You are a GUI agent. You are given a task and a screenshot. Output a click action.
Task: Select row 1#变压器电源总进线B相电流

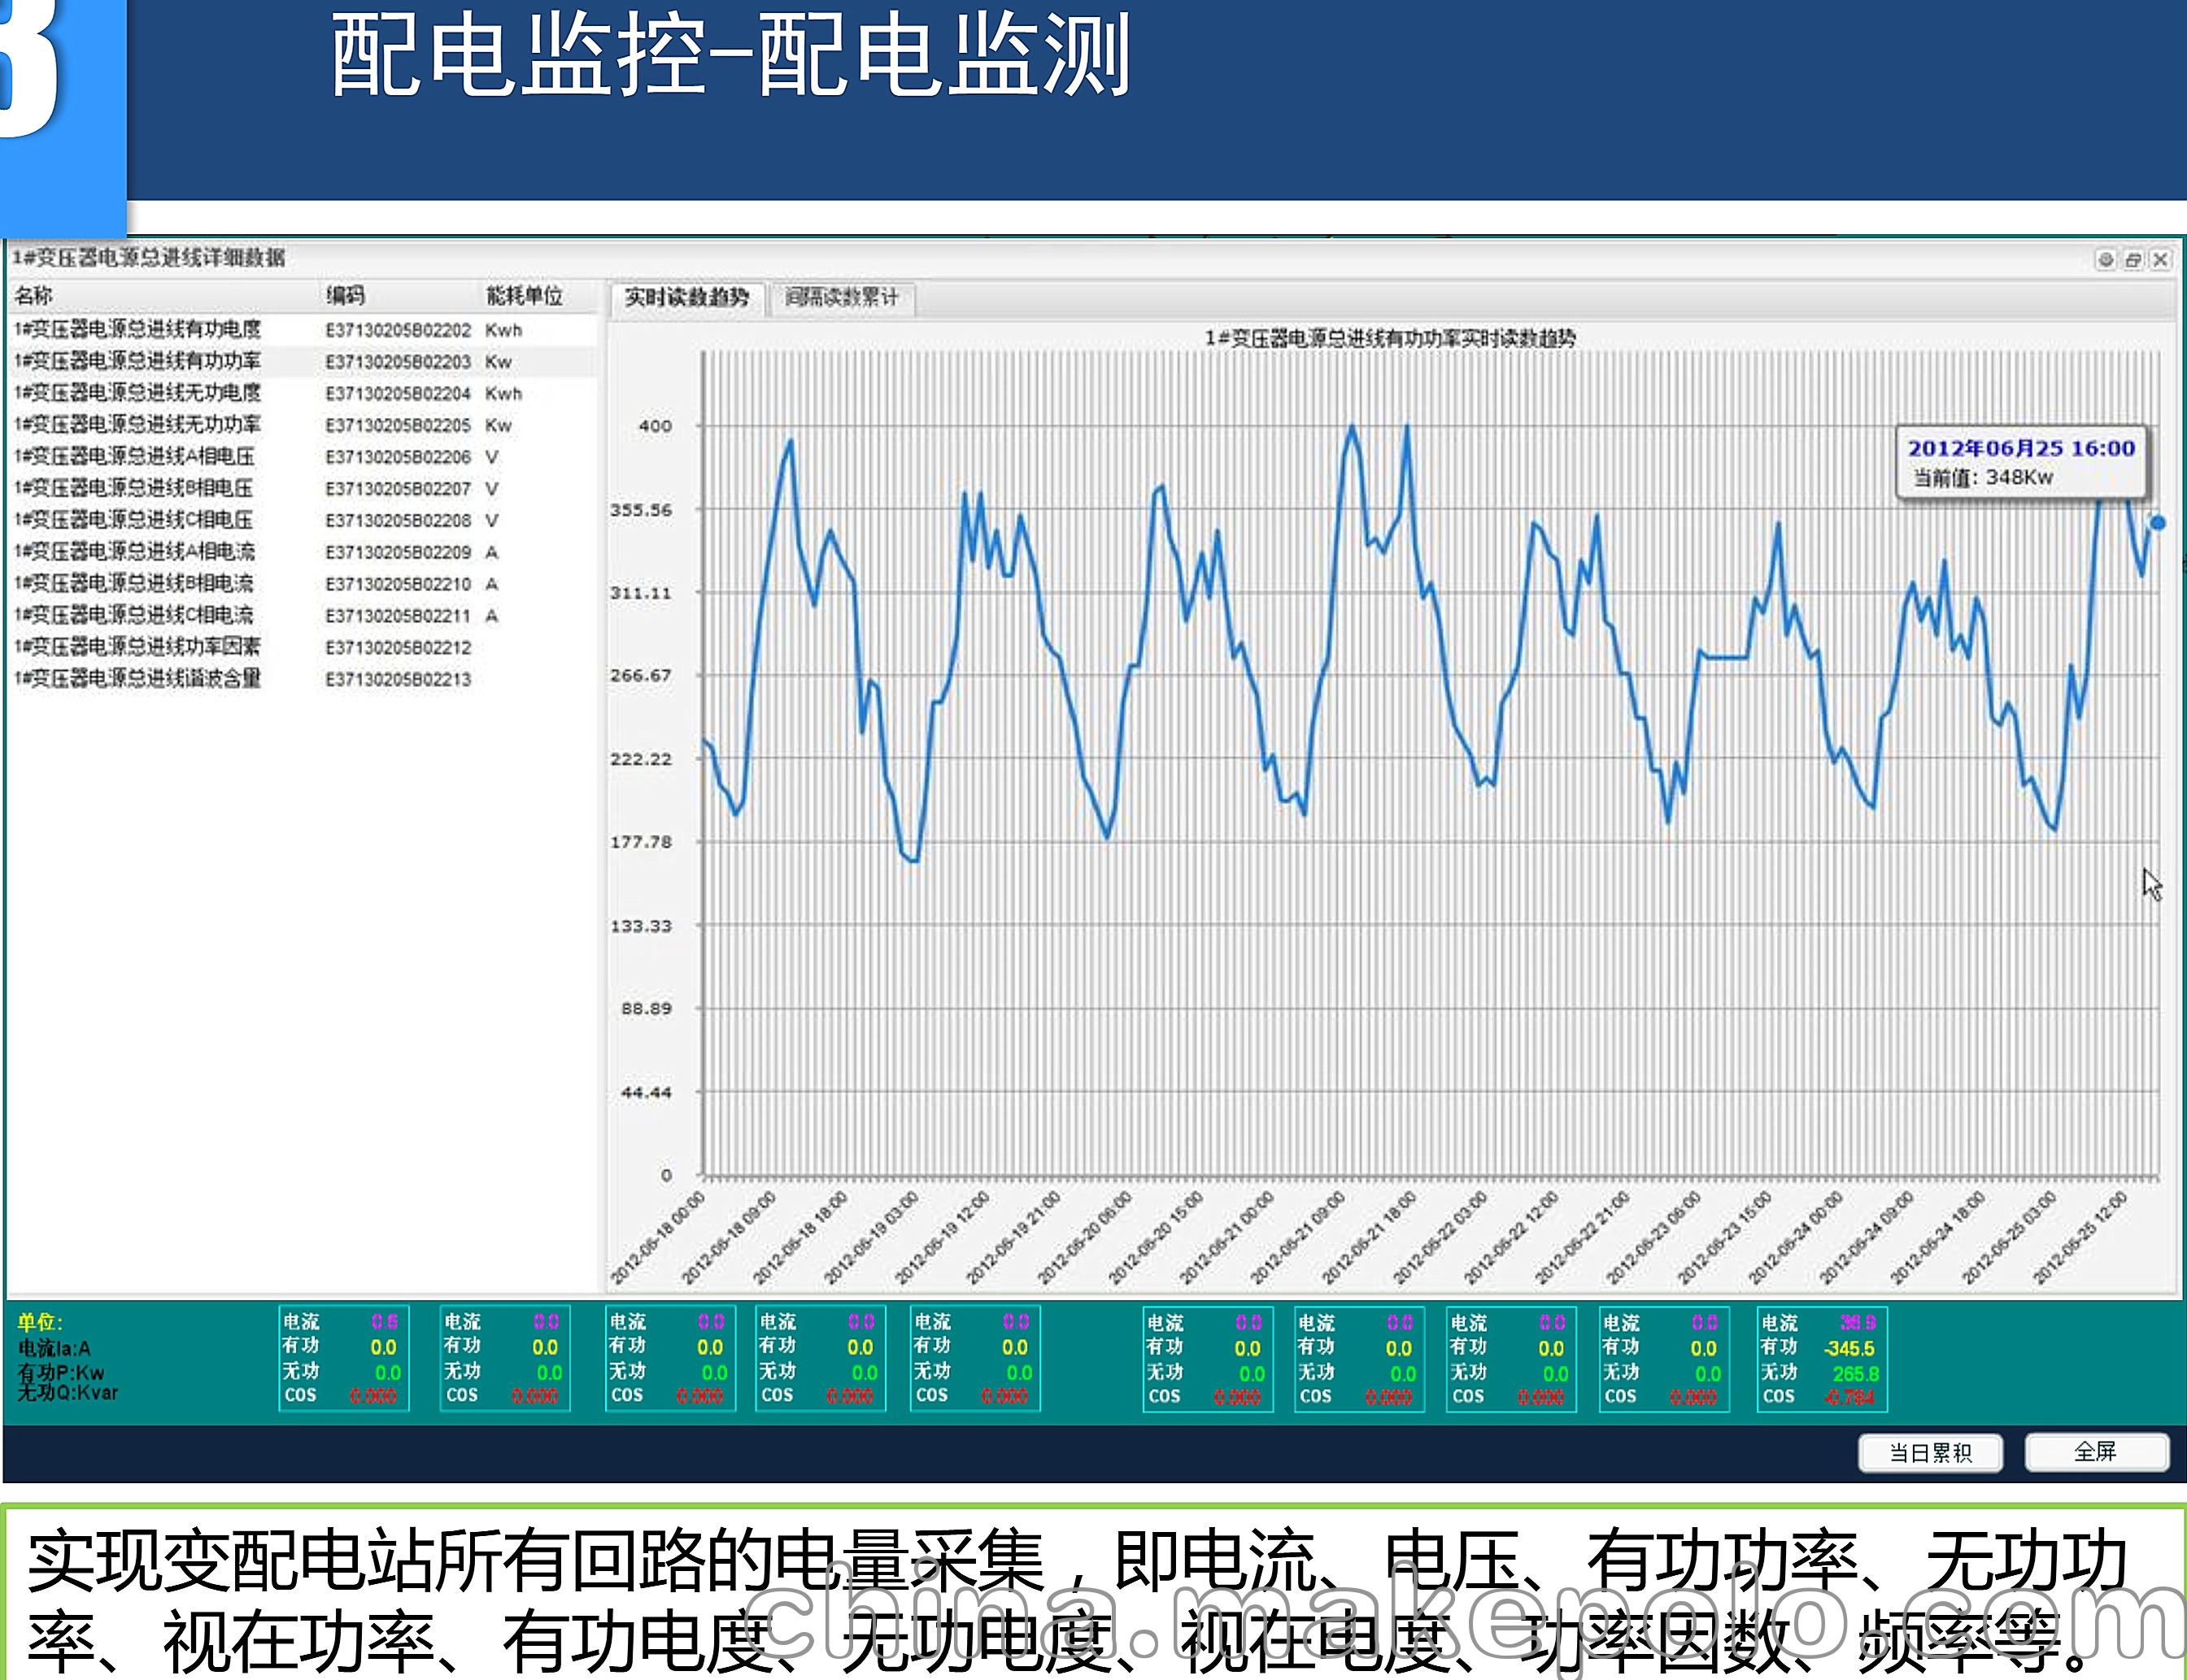pyautogui.click(x=303, y=584)
